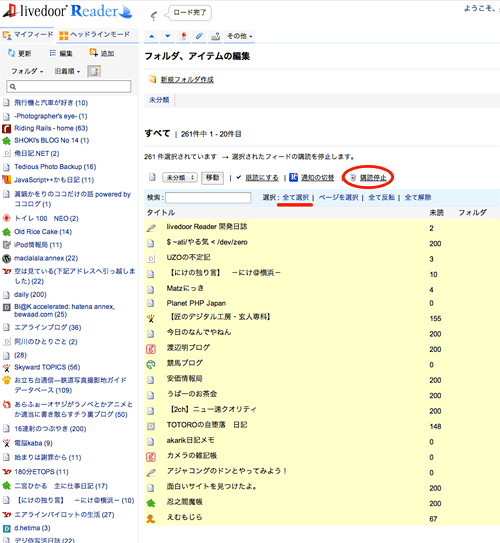Select the Matzにっき row
Viewport: 500px width, 543px height.
pyautogui.click(x=322, y=288)
